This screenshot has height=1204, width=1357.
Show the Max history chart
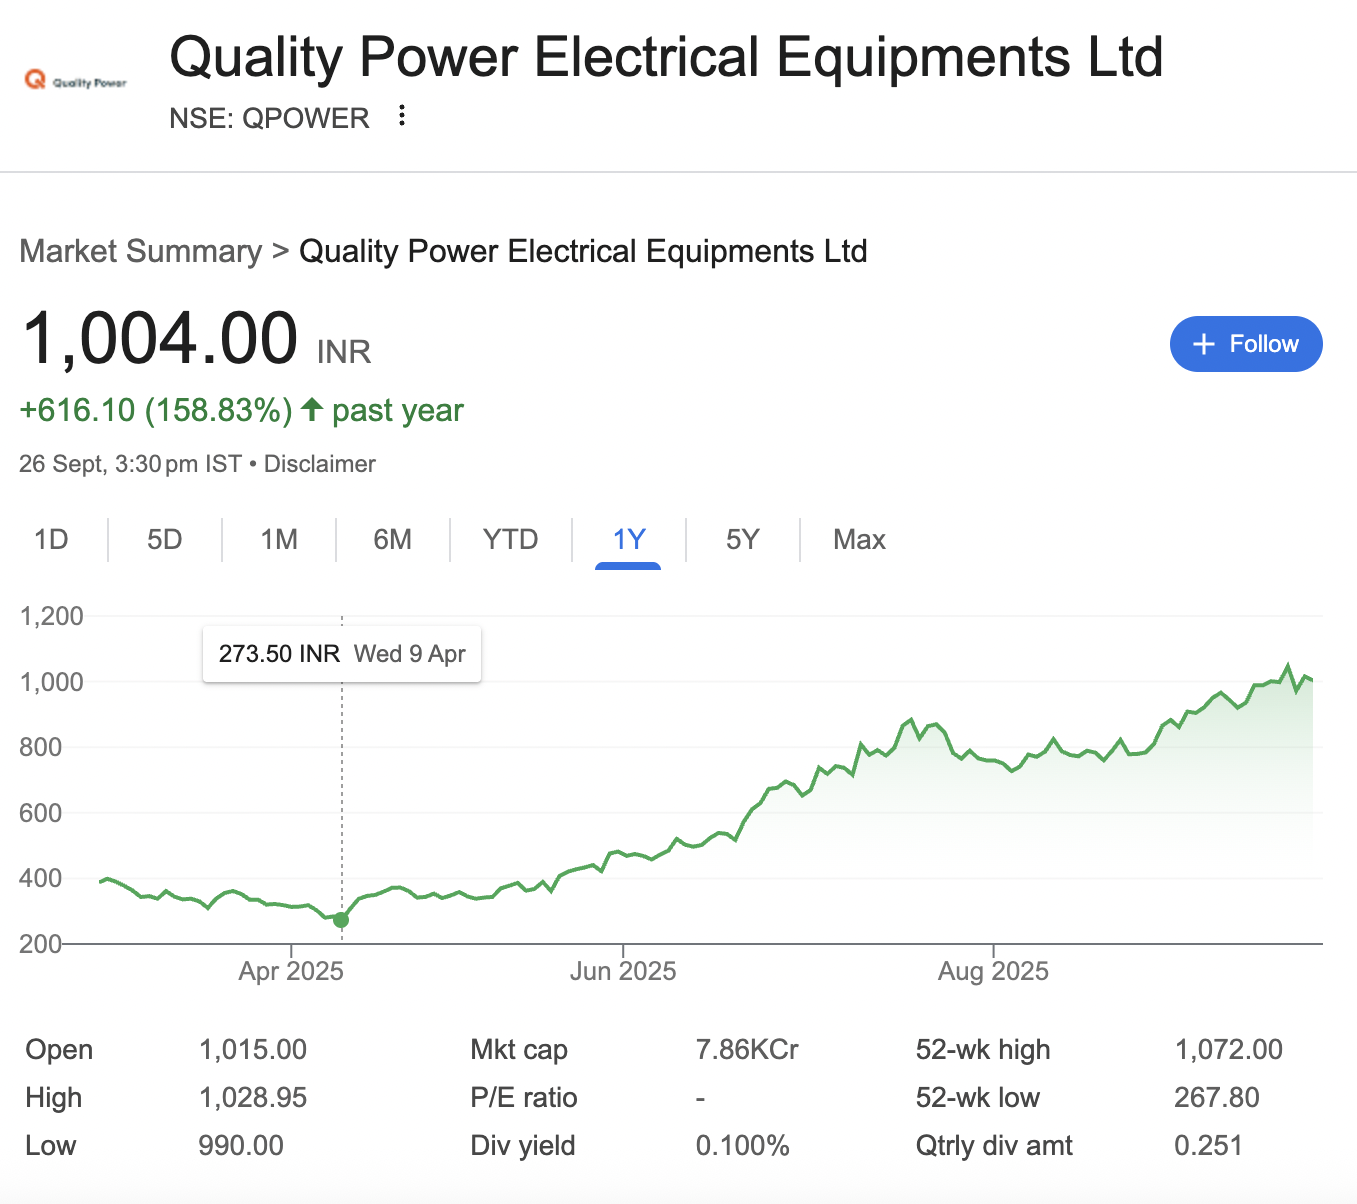pyautogui.click(x=859, y=540)
